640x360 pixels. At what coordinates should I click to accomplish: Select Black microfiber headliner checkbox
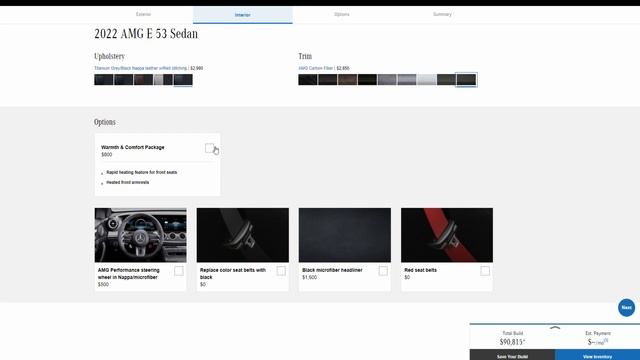tap(383, 271)
